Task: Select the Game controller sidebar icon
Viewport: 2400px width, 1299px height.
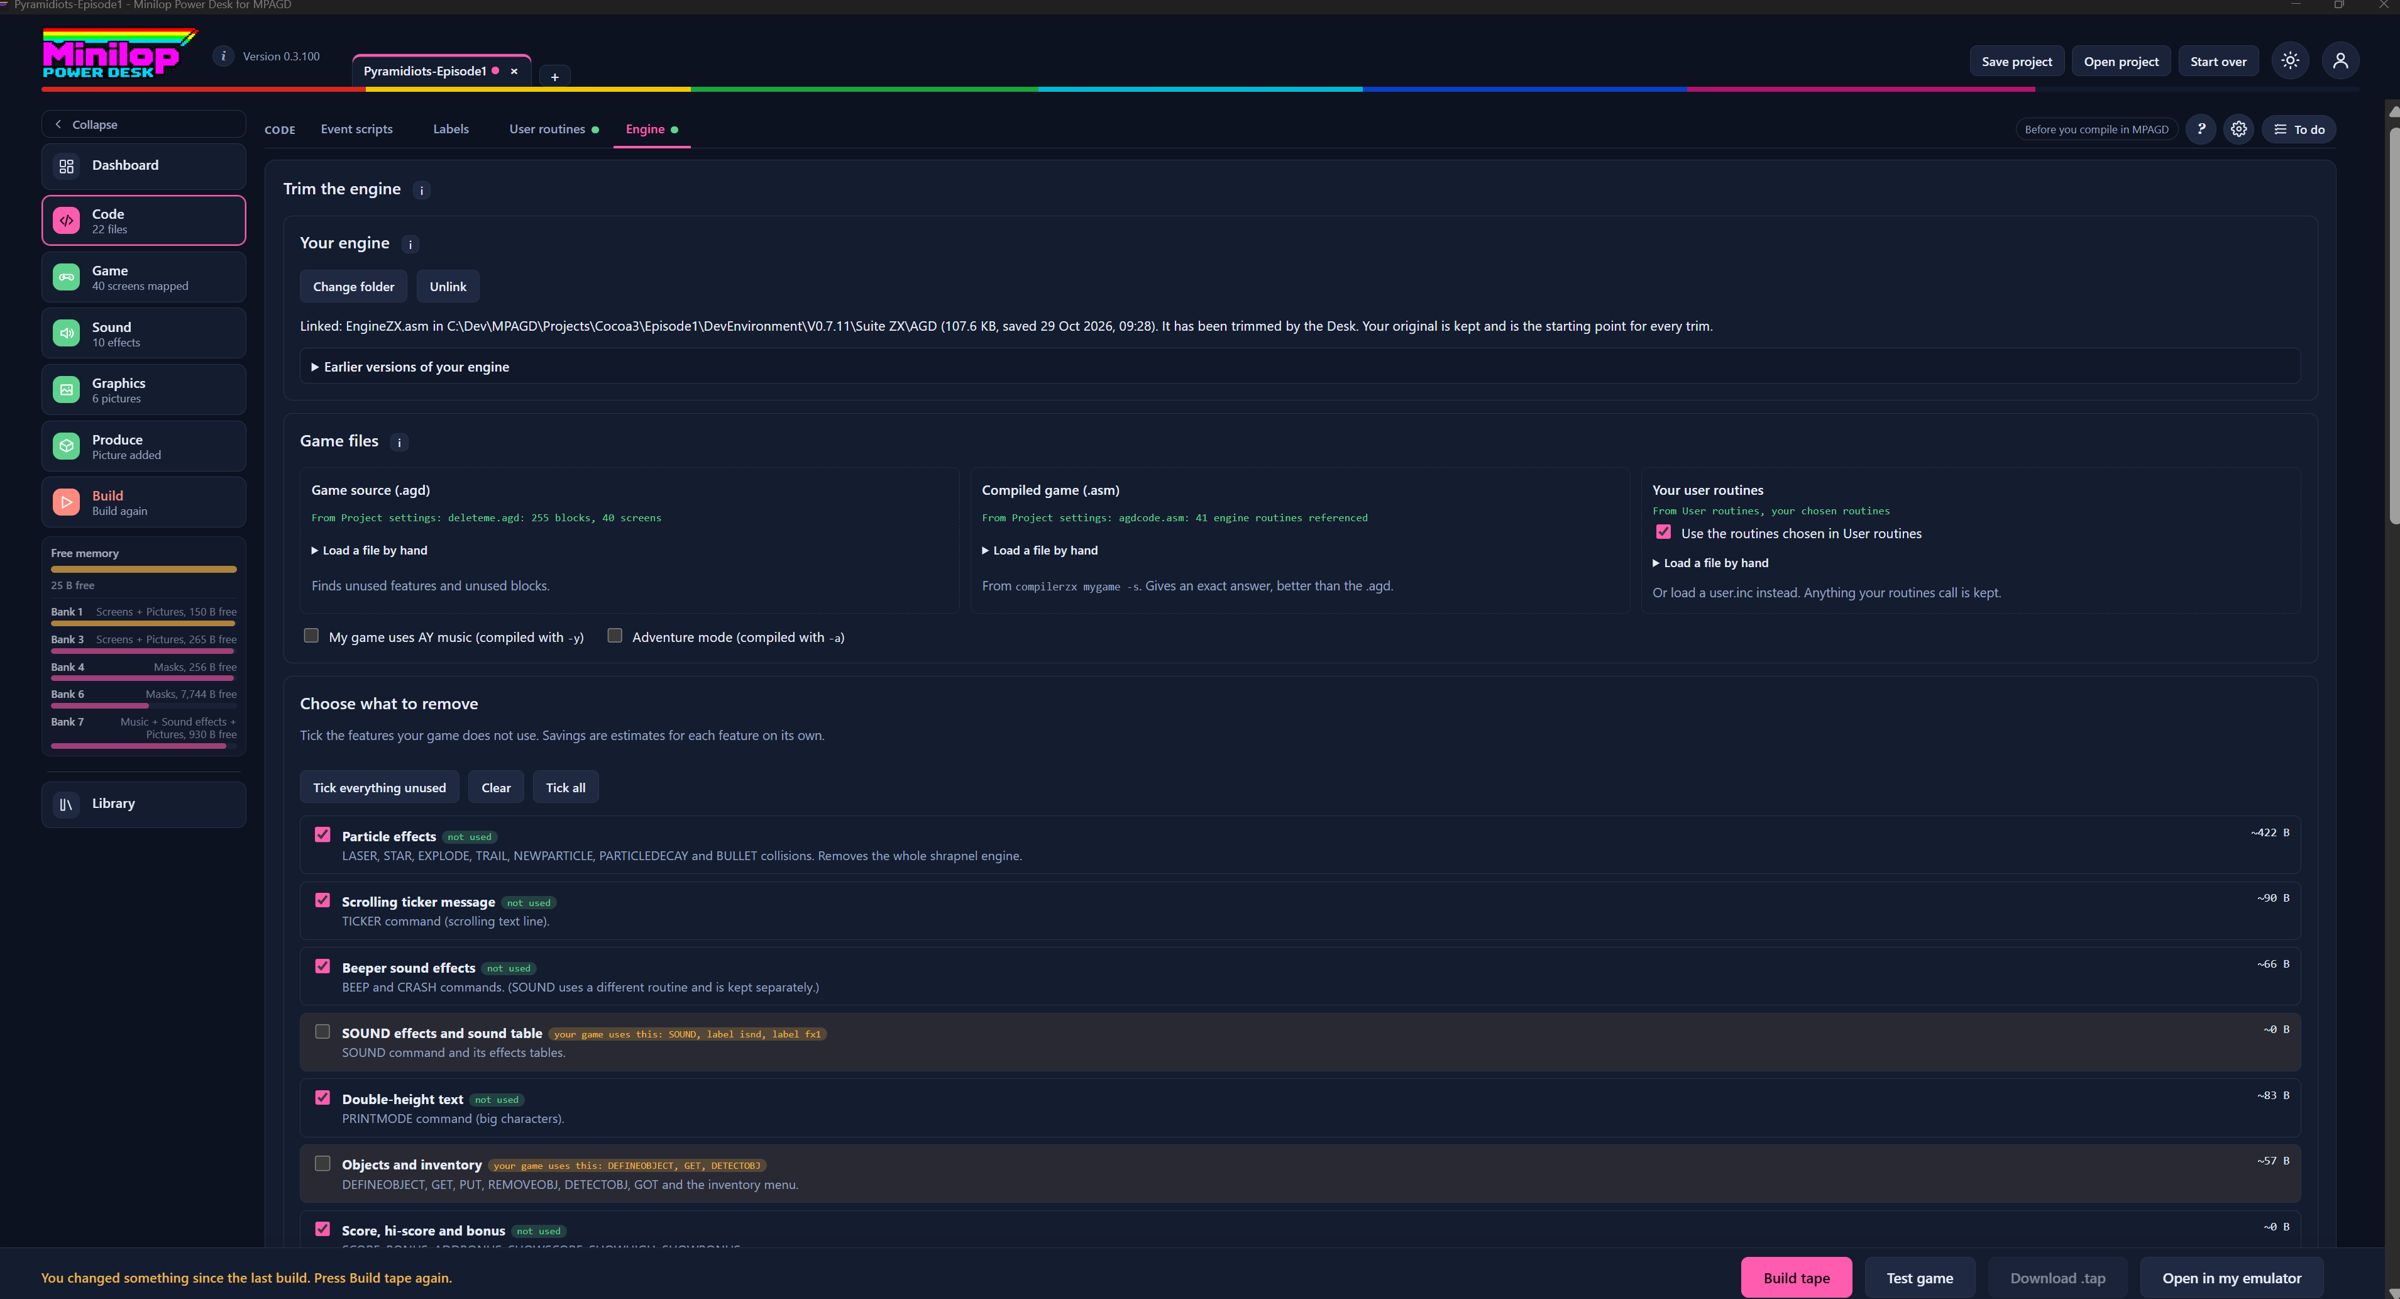Action: point(66,277)
